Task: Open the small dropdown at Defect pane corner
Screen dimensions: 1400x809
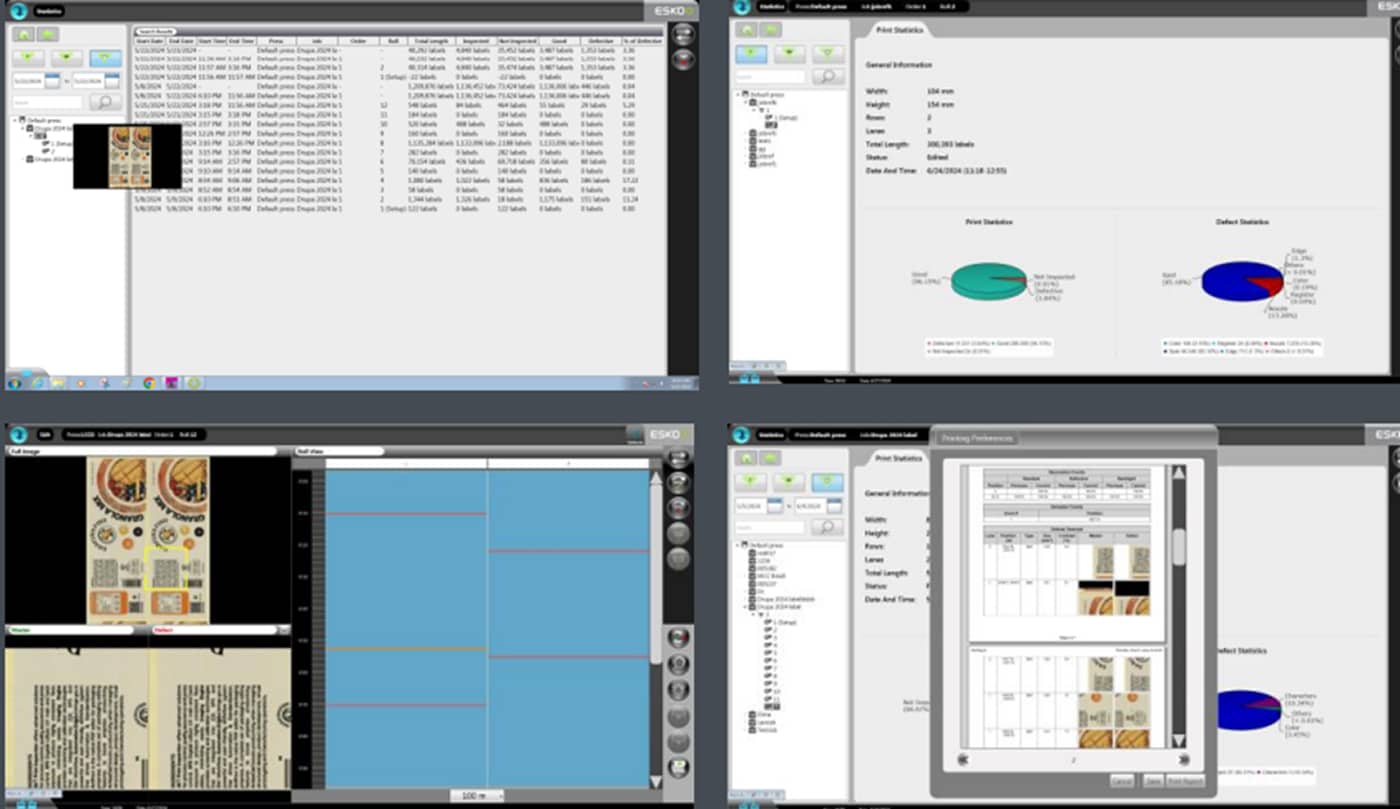Action: pos(284,631)
